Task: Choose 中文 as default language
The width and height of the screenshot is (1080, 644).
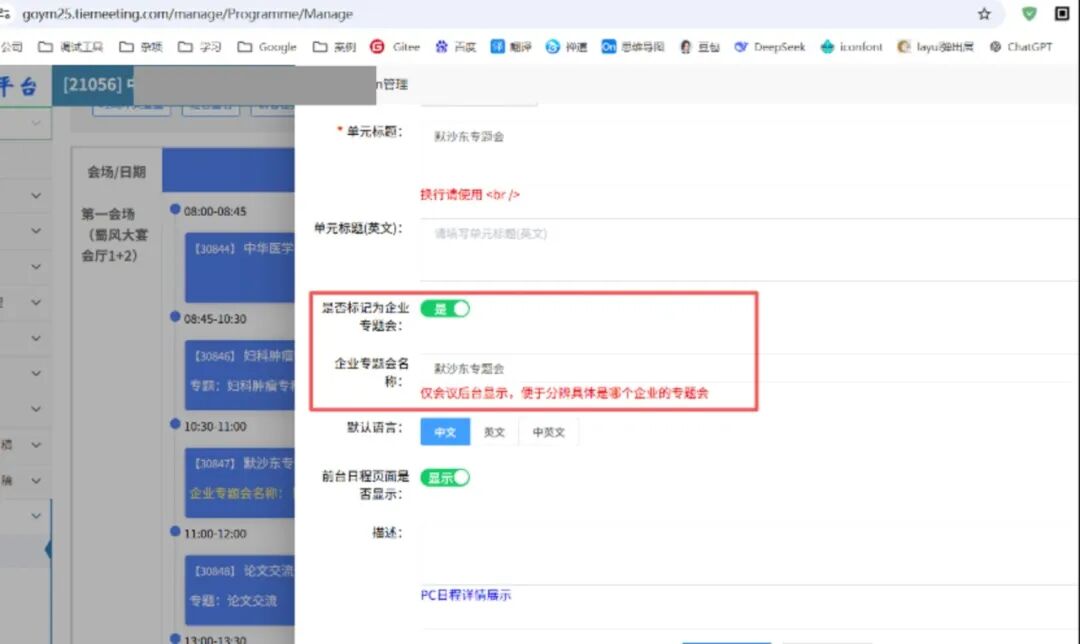Action: click(x=445, y=432)
